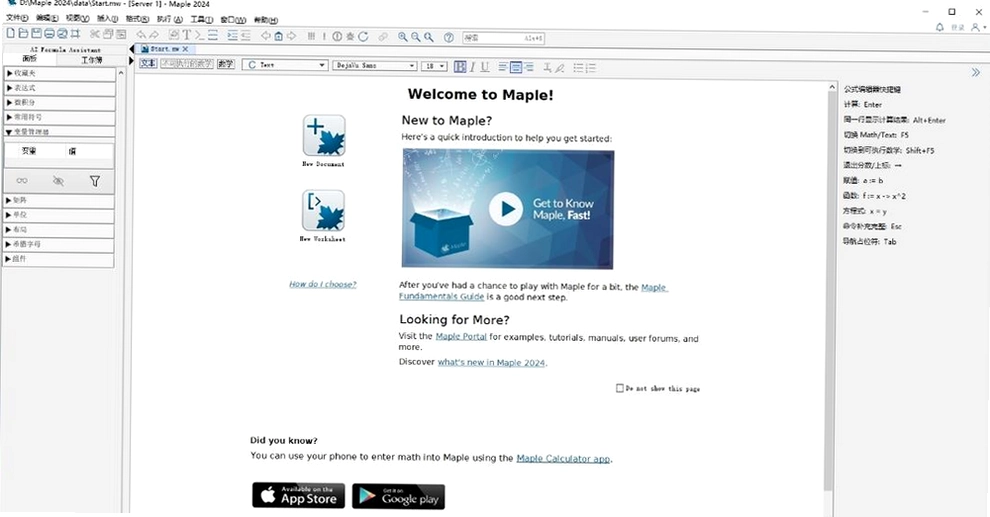Image resolution: width=990 pixels, height=517 pixels.
Task: Cut selection with the scissors icon
Action: (95, 35)
